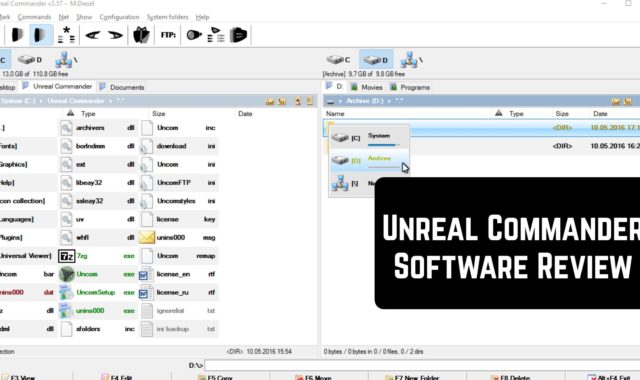Sort left panel by Size column
The width and height of the screenshot is (640, 380).
(158, 113)
